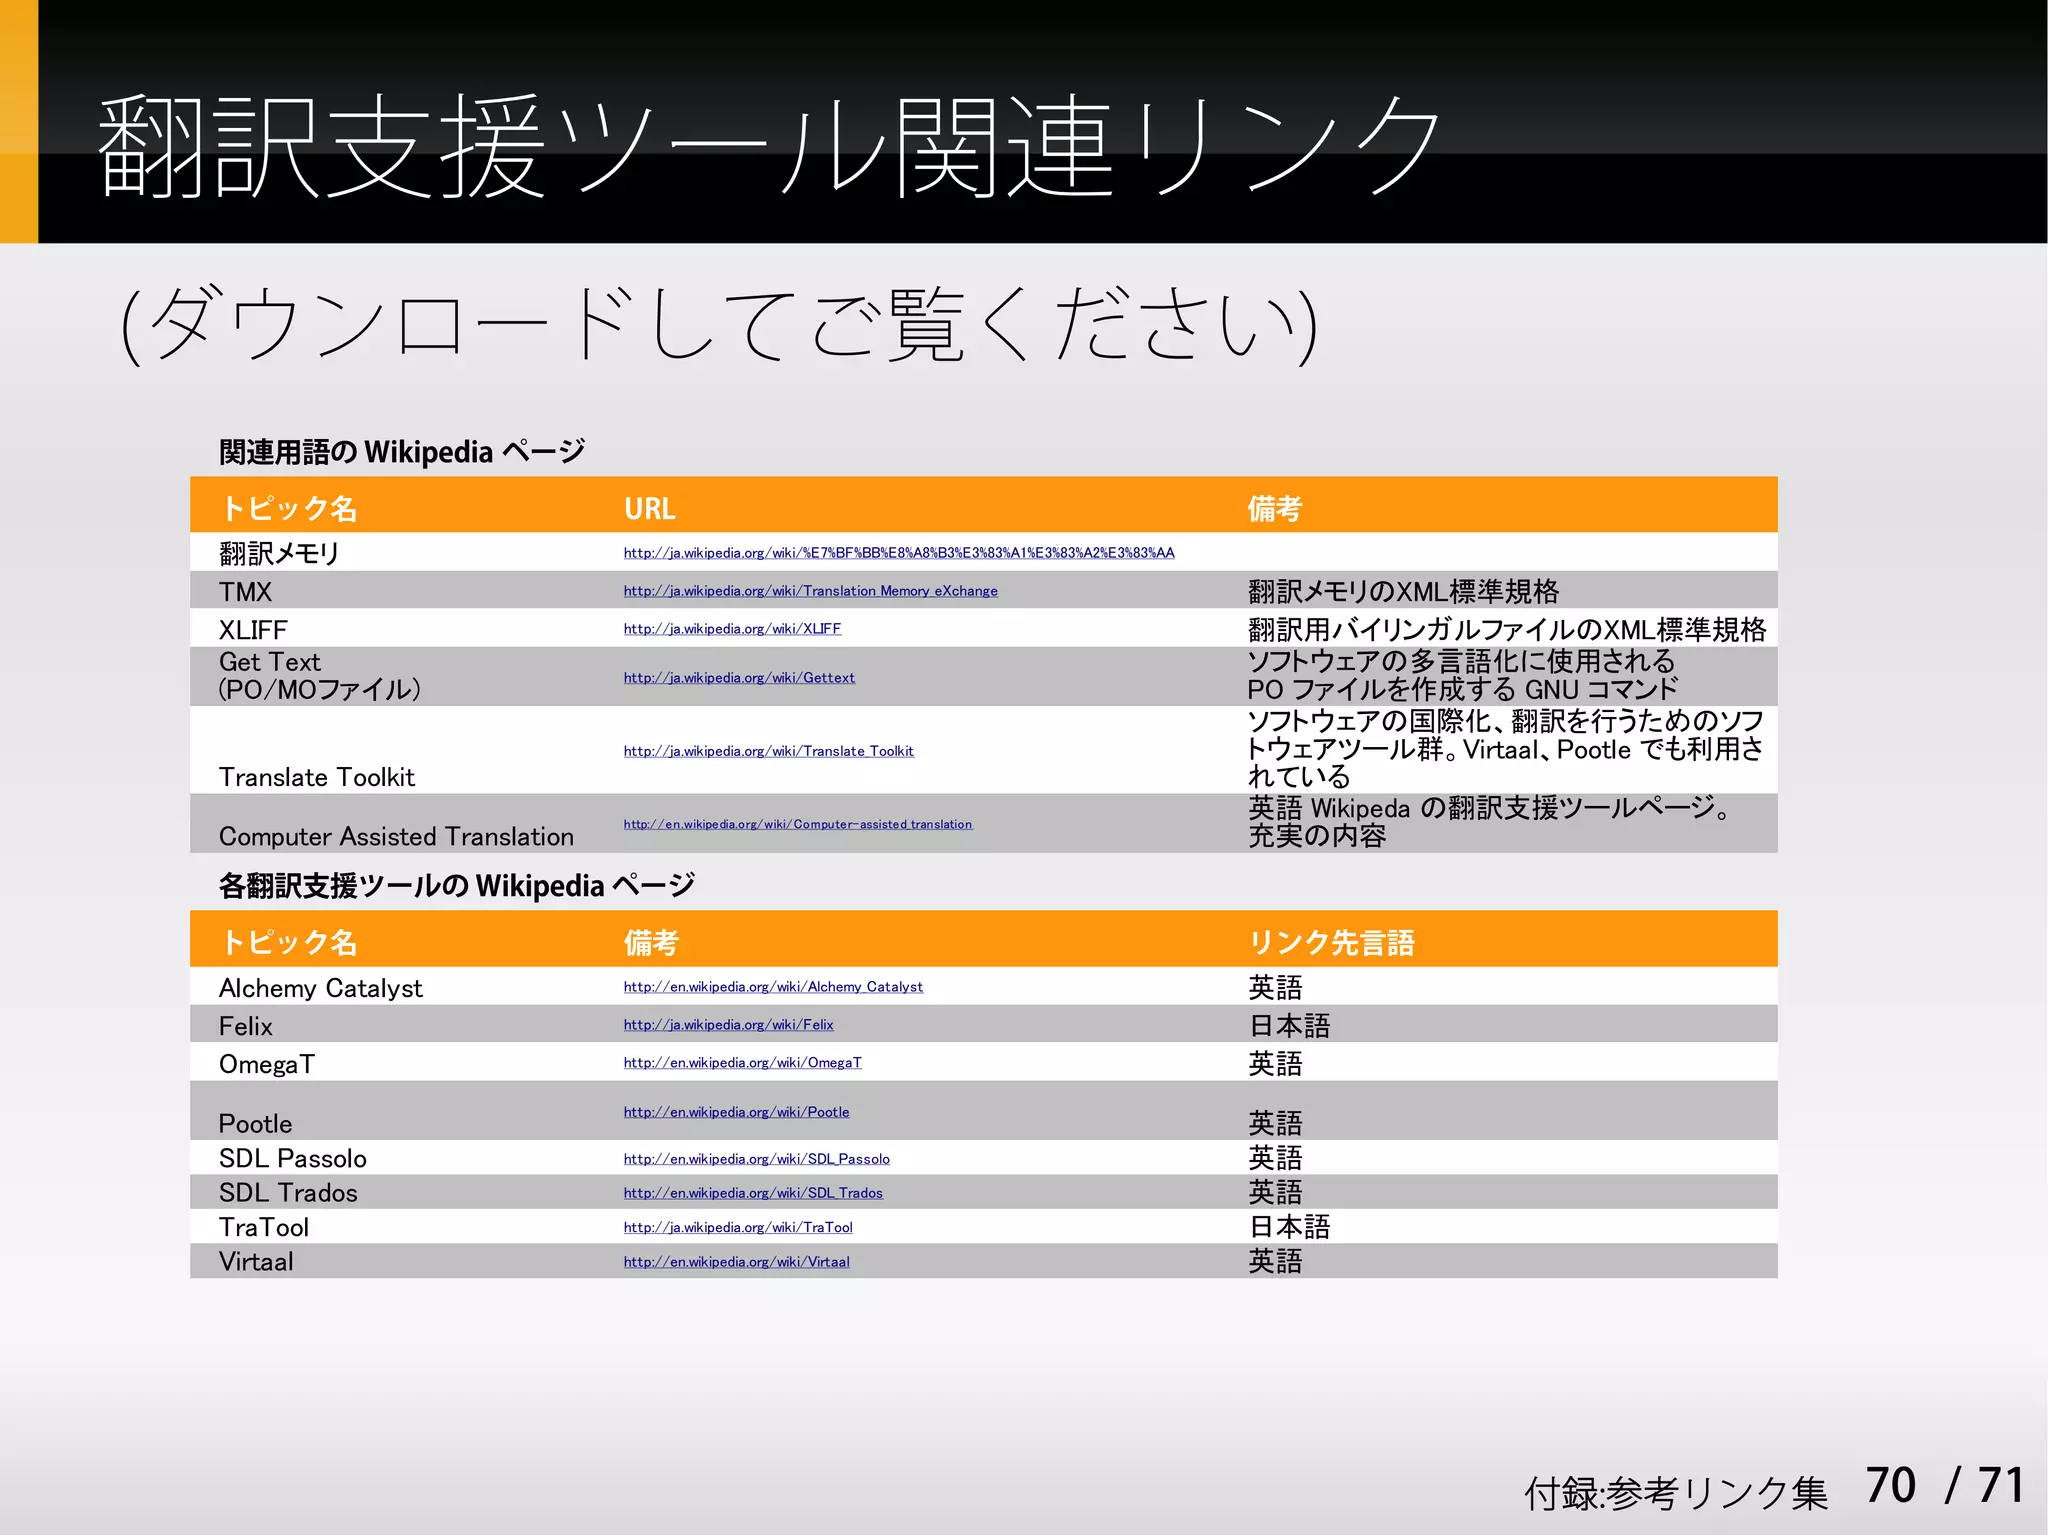
Task: Click the 各翻訳支援ツールの Wikipedia ページ heading
Action: click(x=456, y=886)
